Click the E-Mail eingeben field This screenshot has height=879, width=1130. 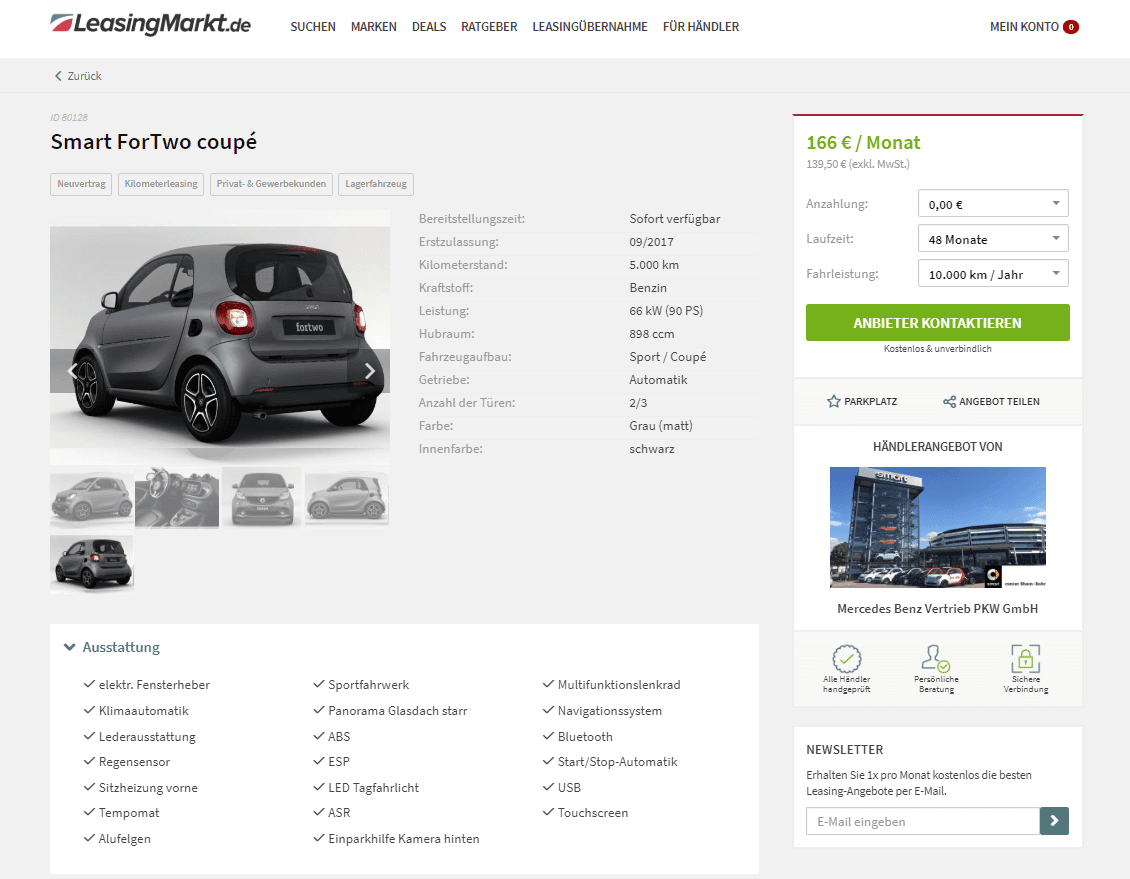click(x=922, y=821)
